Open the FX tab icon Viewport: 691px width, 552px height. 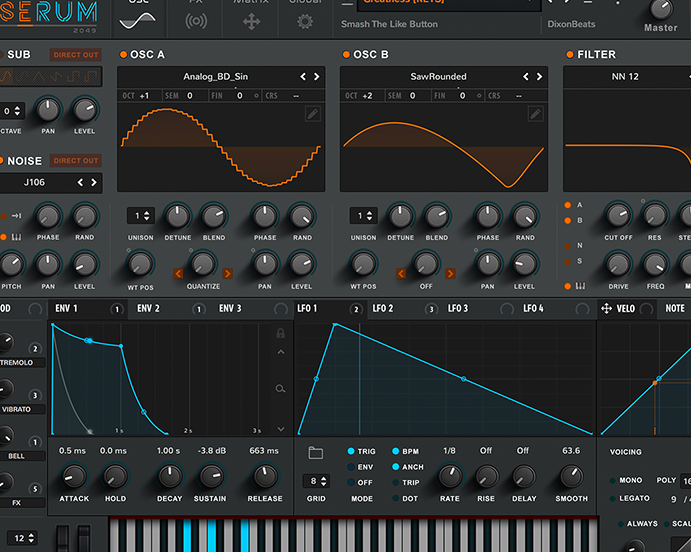197,20
